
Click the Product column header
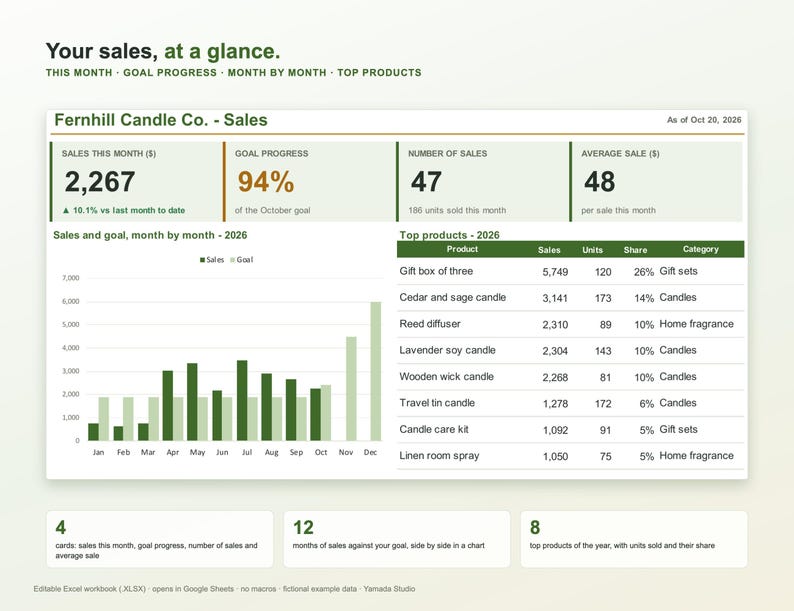(x=462, y=249)
